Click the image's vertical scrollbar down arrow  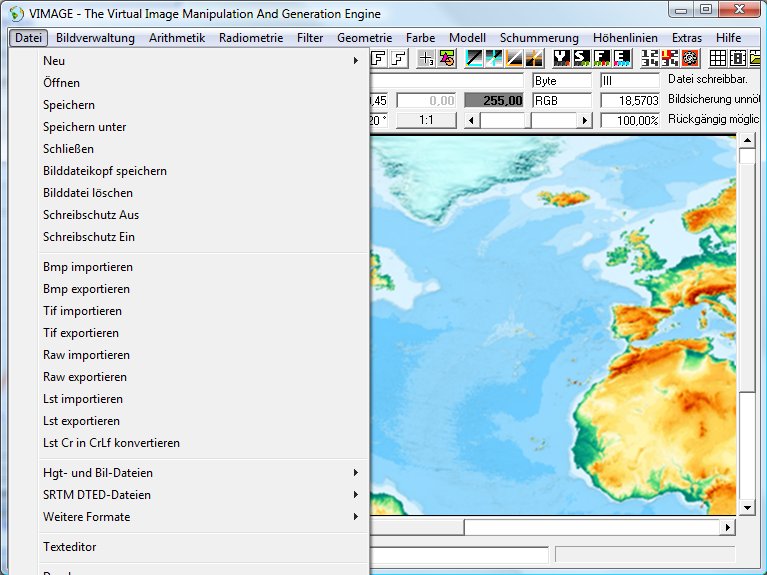pyautogui.click(x=746, y=507)
